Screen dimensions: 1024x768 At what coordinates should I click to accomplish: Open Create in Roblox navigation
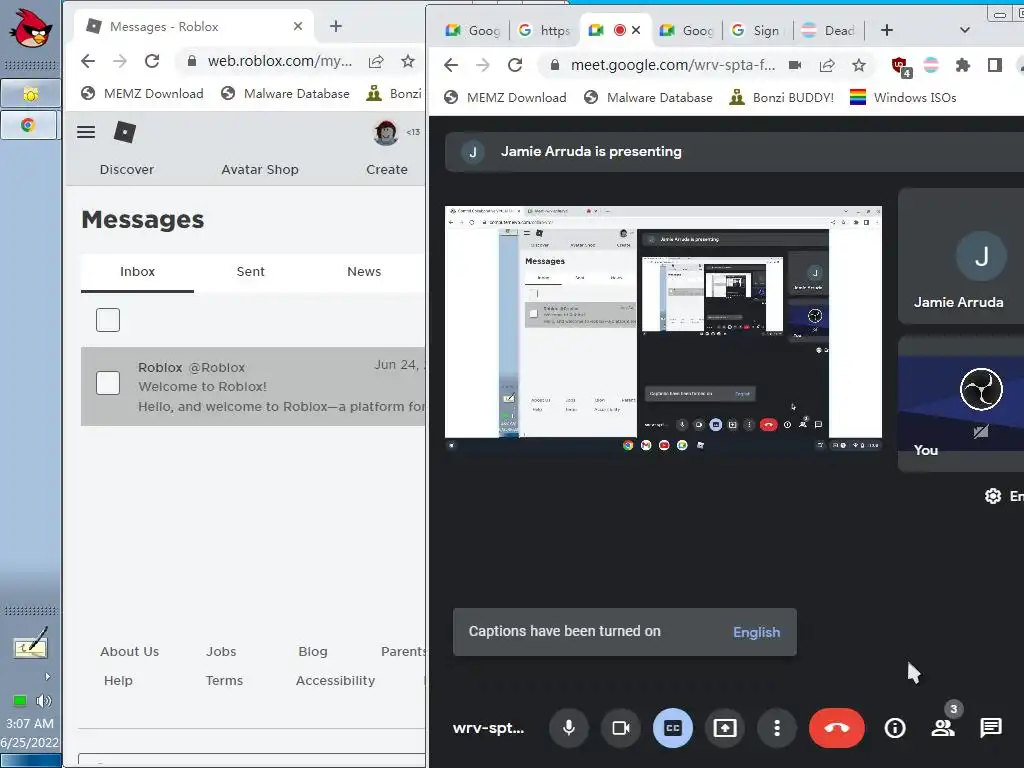(x=387, y=169)
